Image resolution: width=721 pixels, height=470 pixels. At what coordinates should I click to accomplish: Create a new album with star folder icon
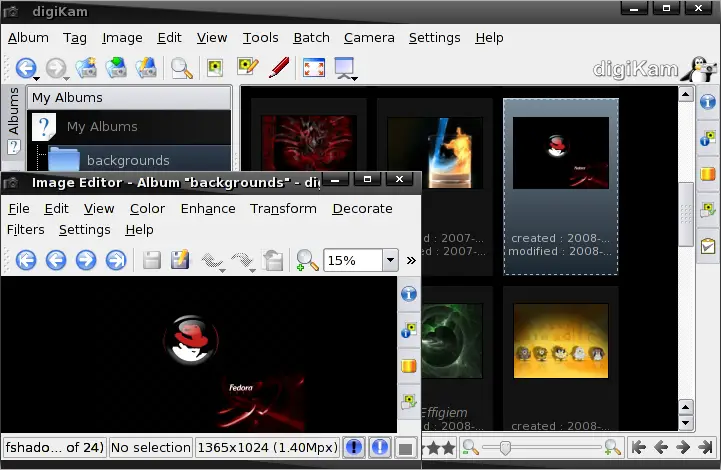coord(86,68)
